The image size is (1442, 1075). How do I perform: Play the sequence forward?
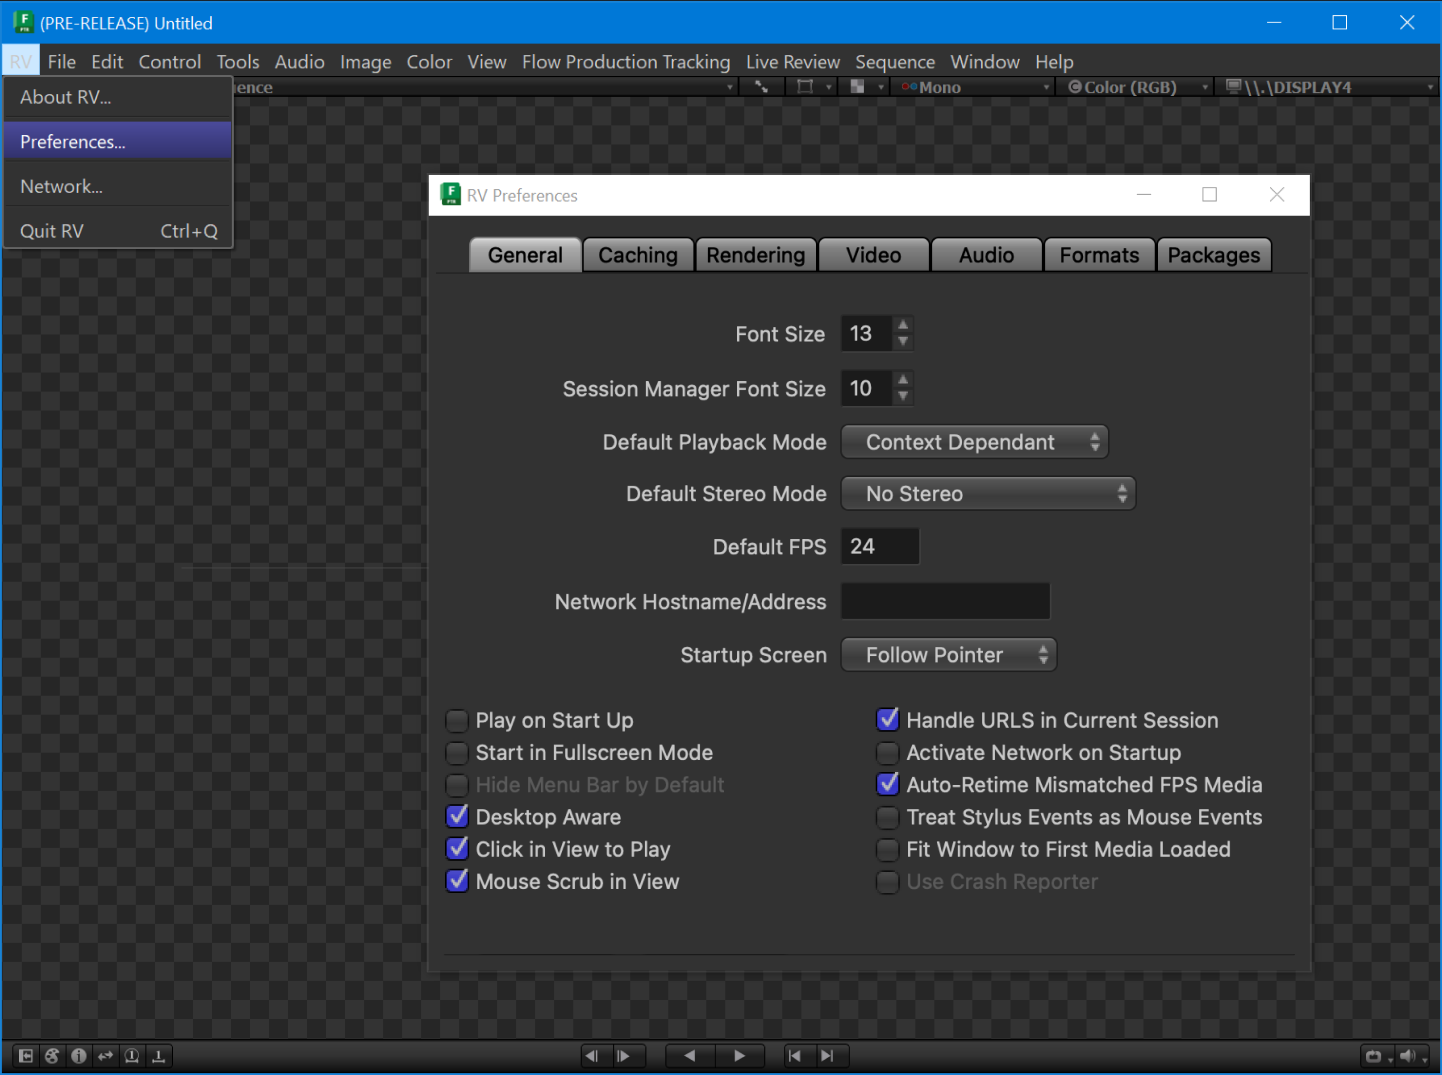pos(739,1056)
